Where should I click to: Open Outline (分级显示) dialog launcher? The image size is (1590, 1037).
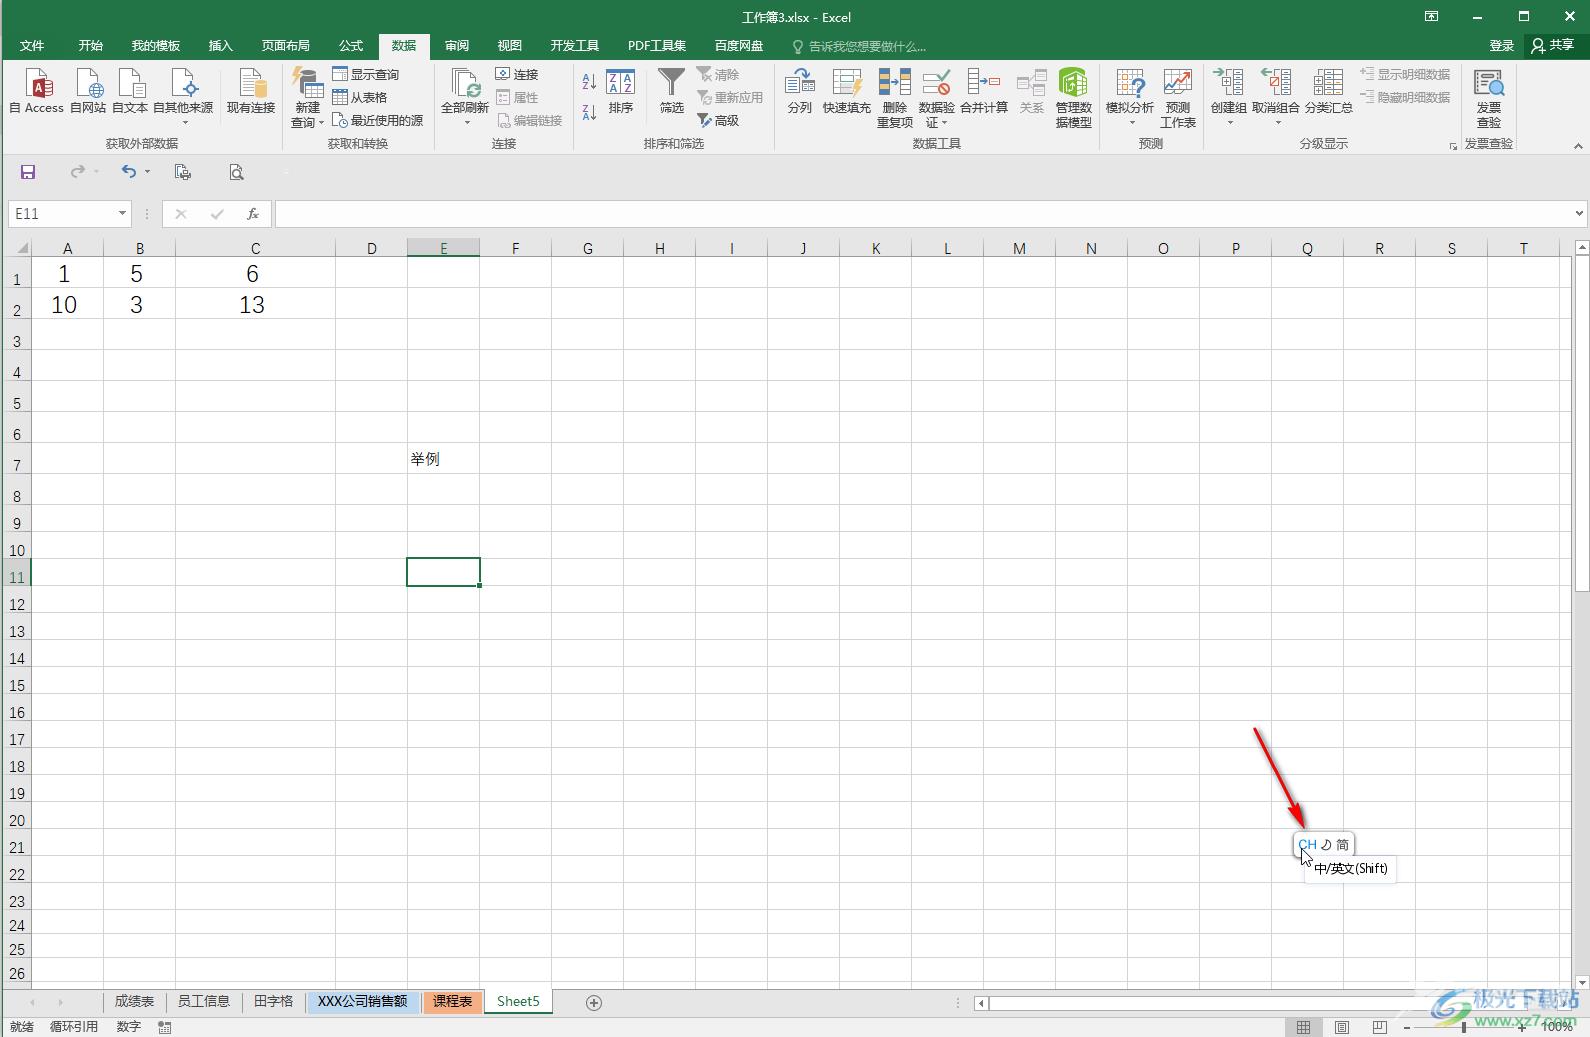point(1453,146)
